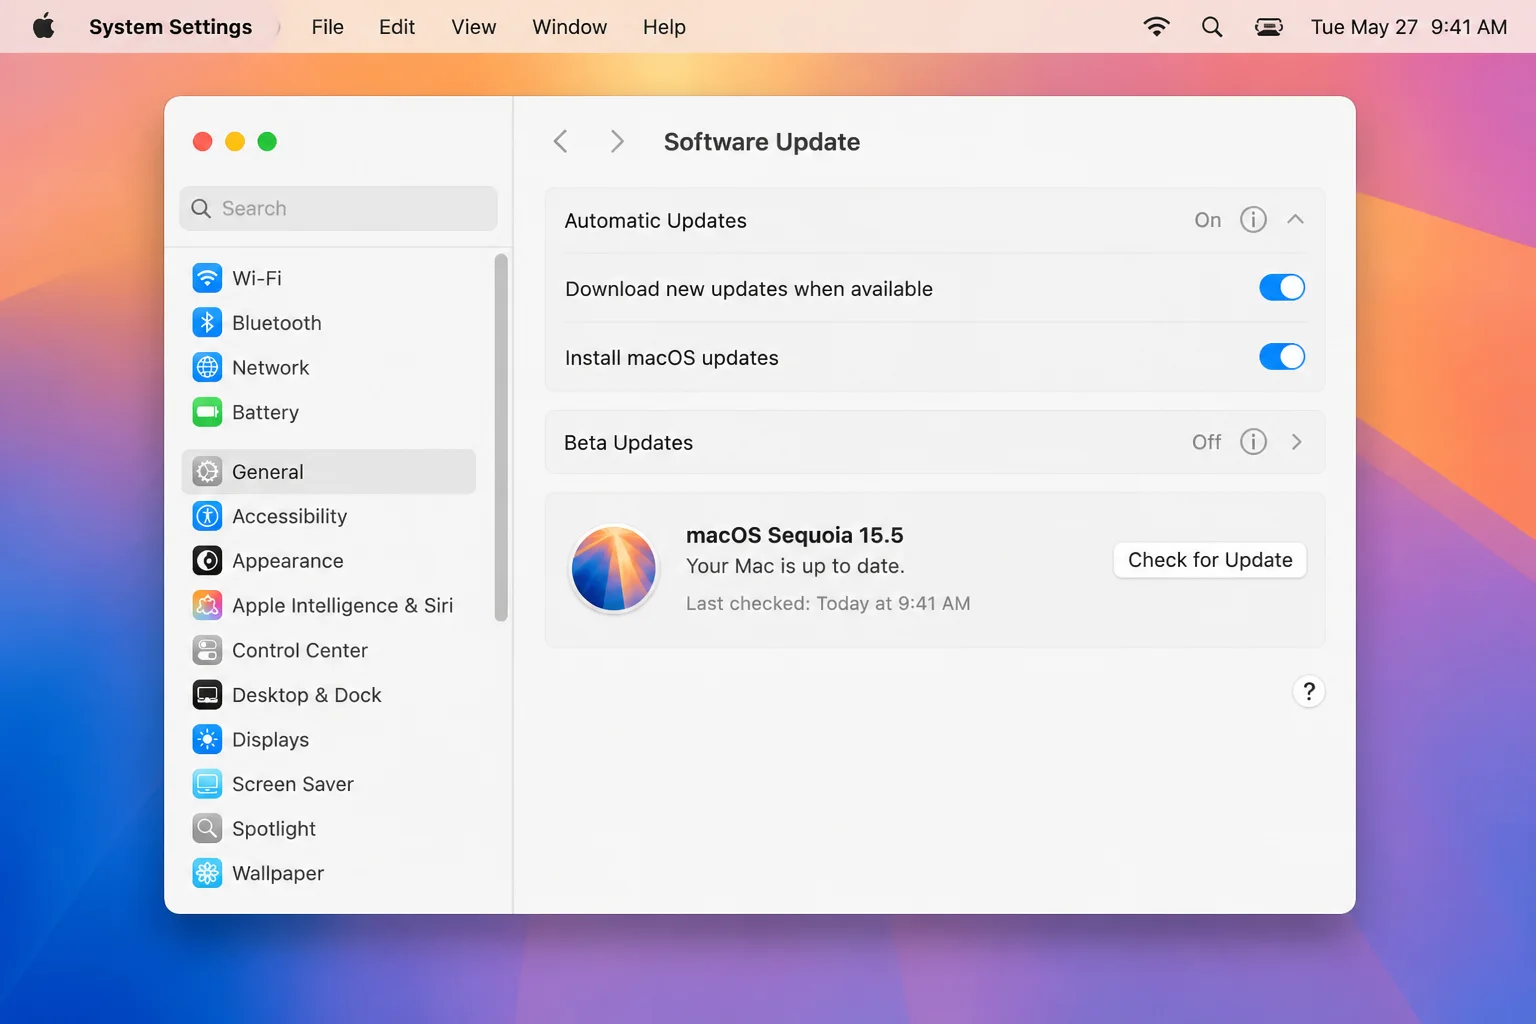Click the Beta Updates 'Off' value
1536x1024 pixels.
pos(1207,442)
